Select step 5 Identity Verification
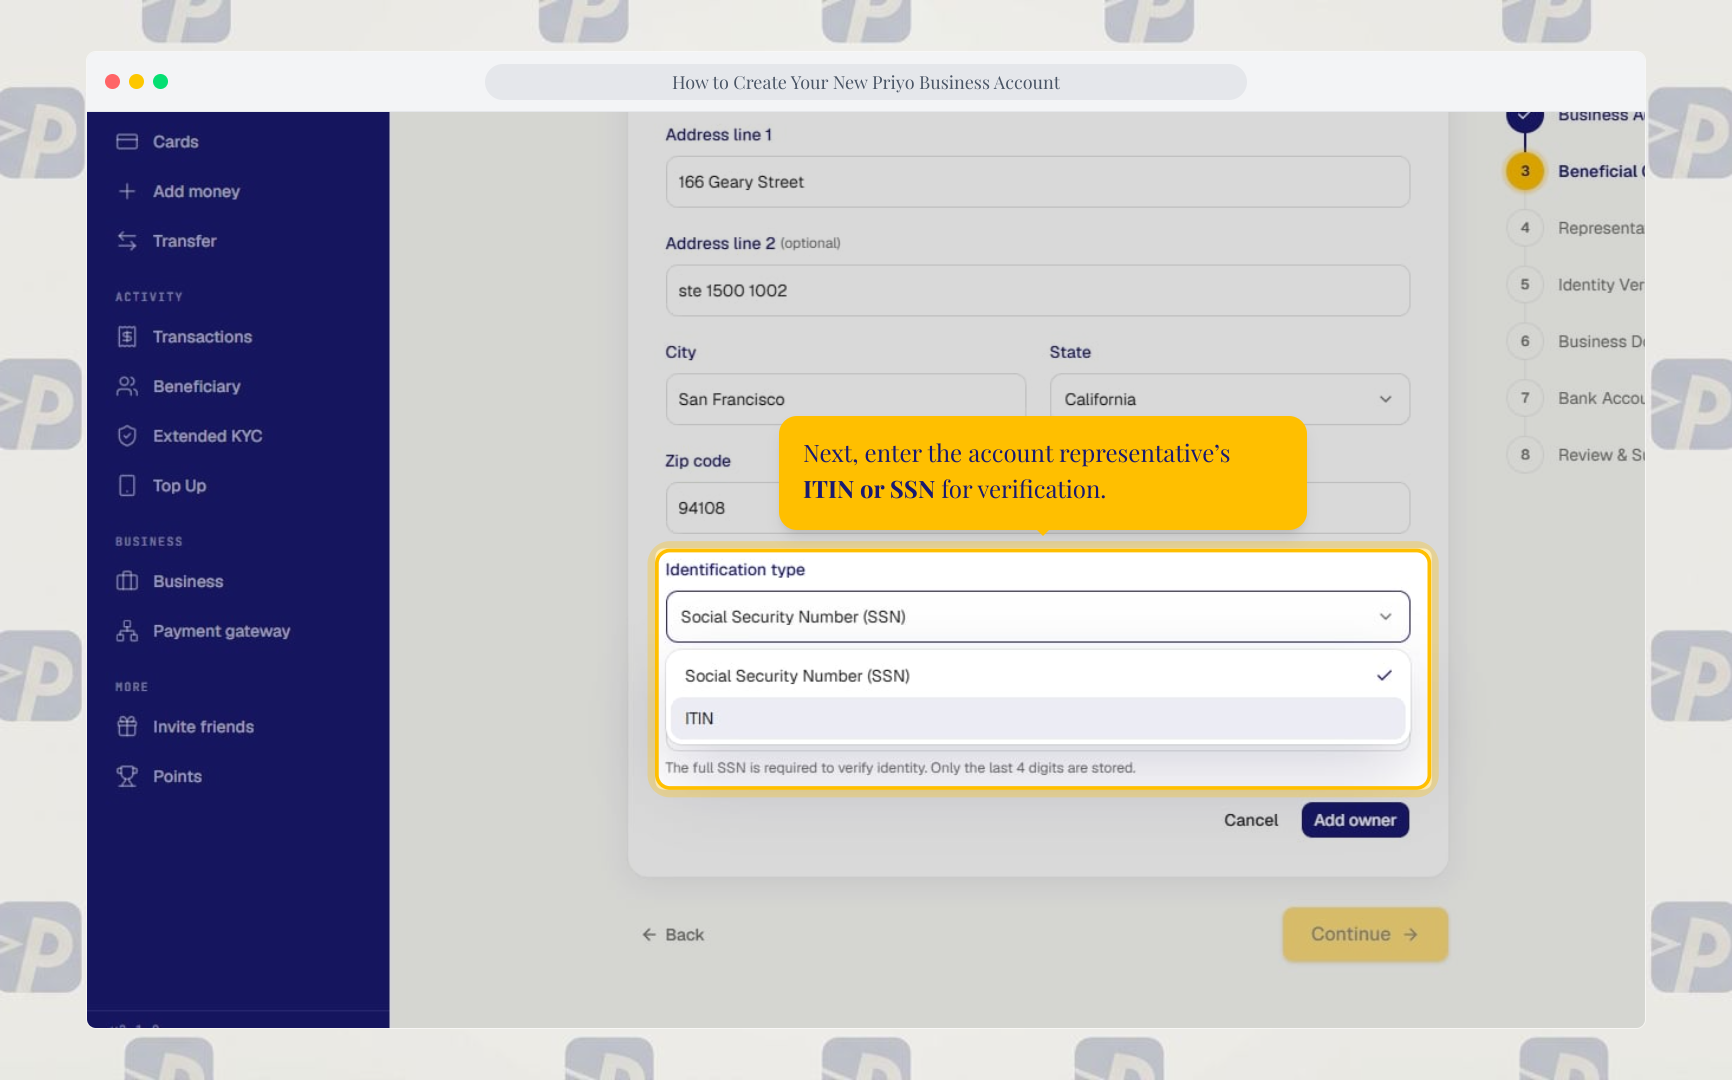This screenshot has width=1732, height=1080. click(1577, 285)
